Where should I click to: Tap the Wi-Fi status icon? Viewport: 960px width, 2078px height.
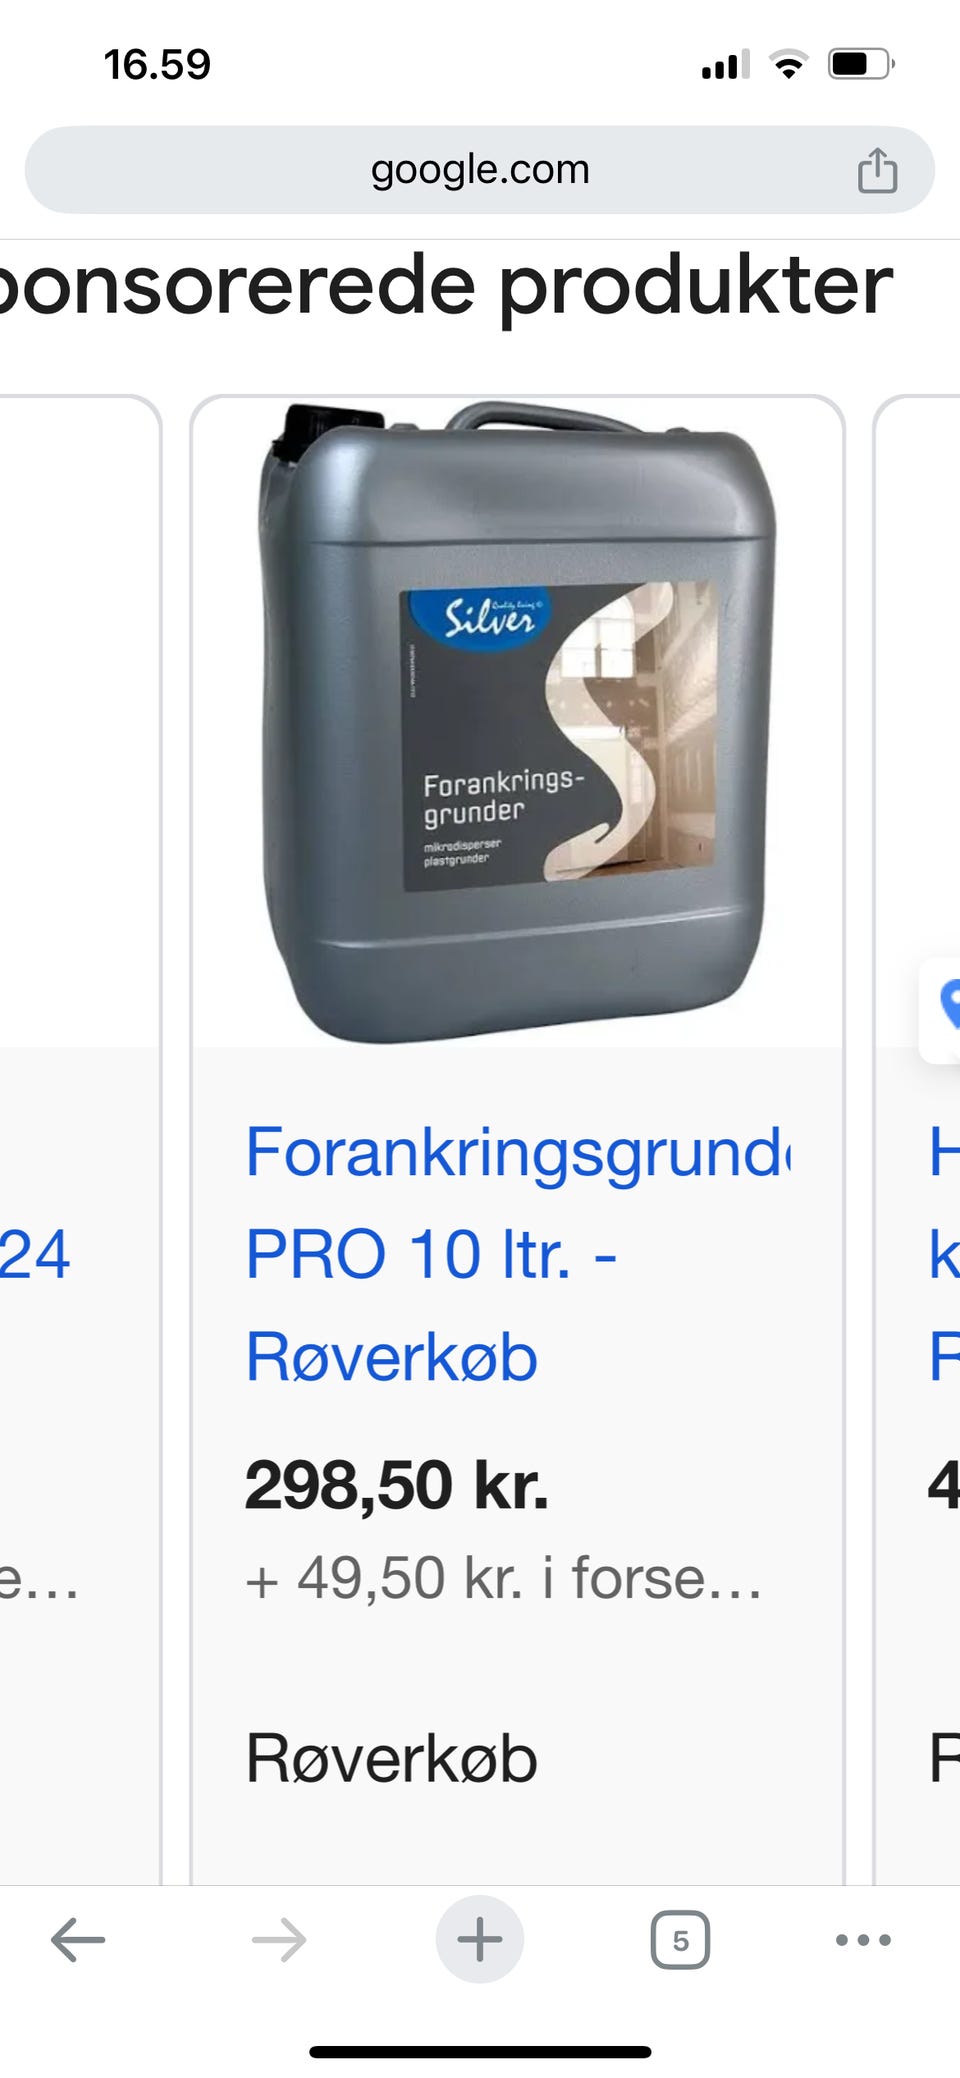pos(789,65)
